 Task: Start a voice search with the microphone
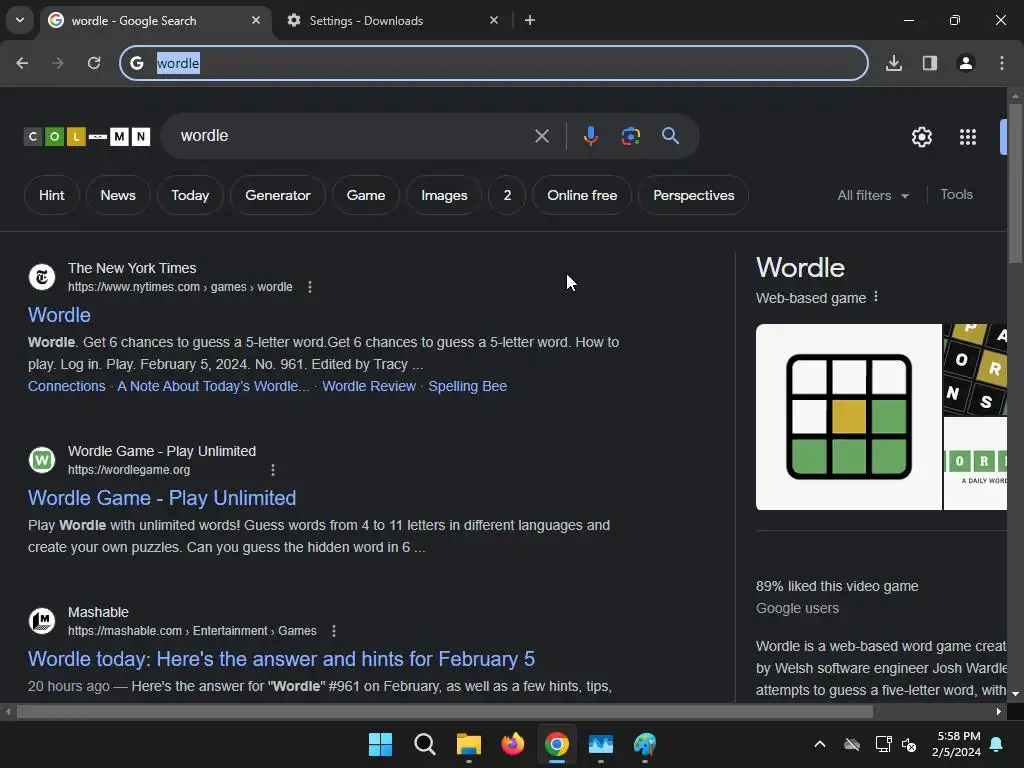coord(590,136)
